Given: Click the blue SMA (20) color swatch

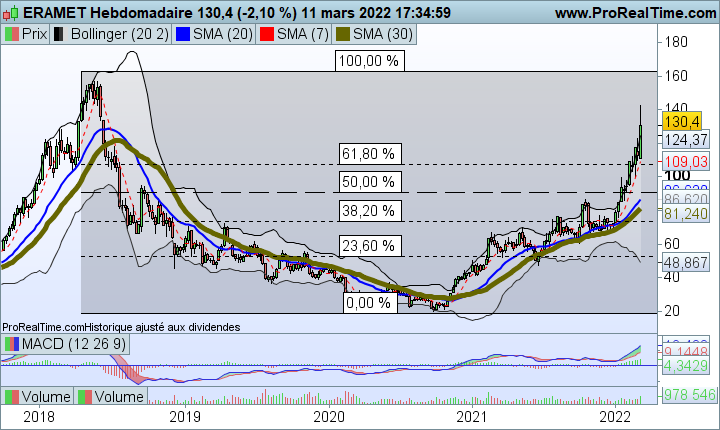Looking at the screenshot, I should (183, 34).
